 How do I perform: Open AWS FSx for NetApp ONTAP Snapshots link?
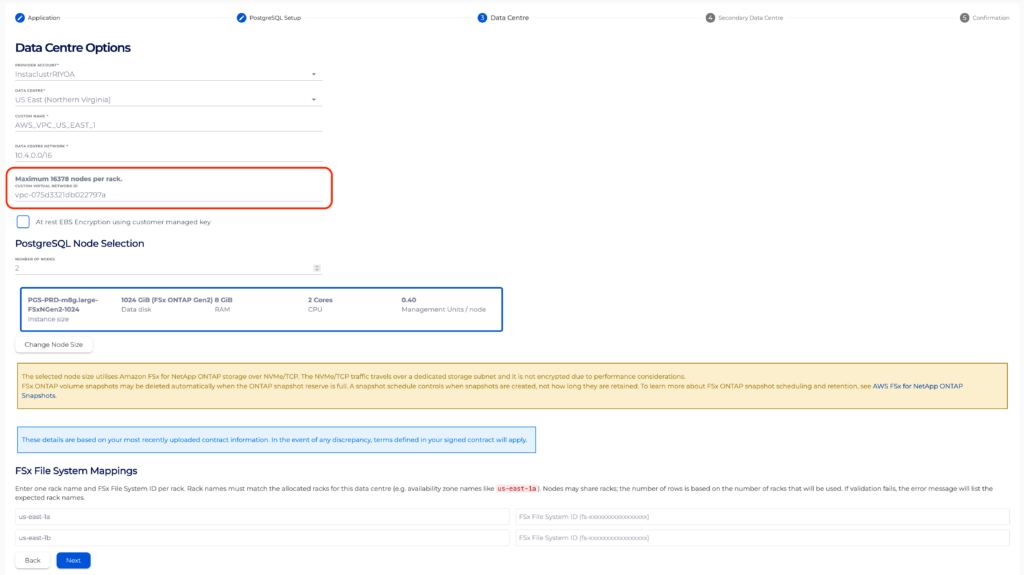pyautogui.click(x=918, y=386)
